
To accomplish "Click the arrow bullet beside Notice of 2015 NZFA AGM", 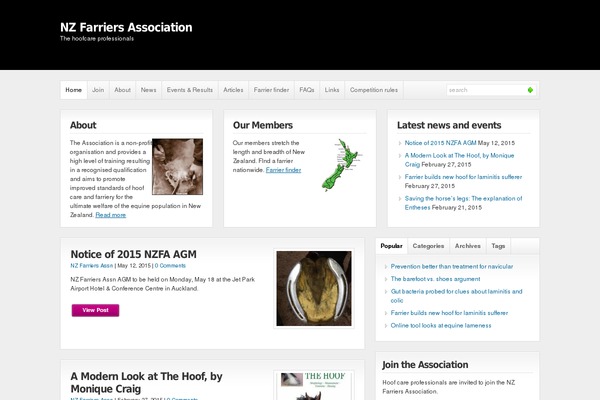I will (x=400, y=143).
